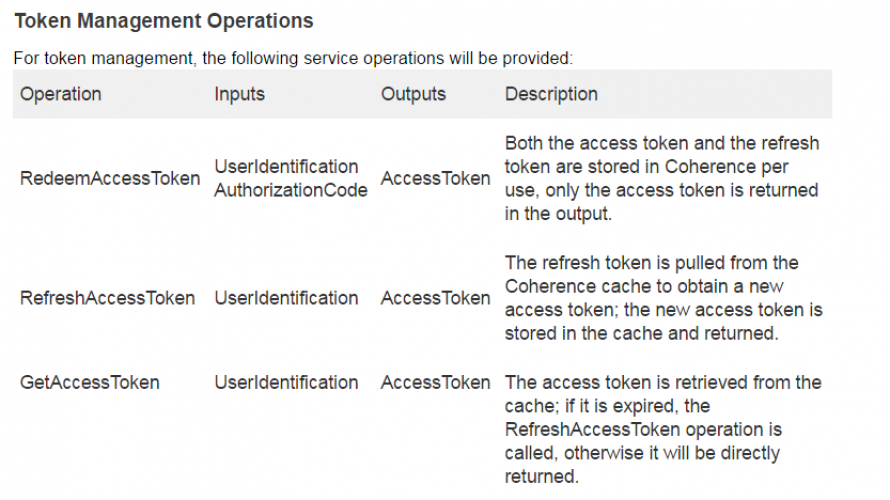Click AccessToken output in the RedeemAccessToken row
This screenshot has height=500, width=890.
point(435,178)
